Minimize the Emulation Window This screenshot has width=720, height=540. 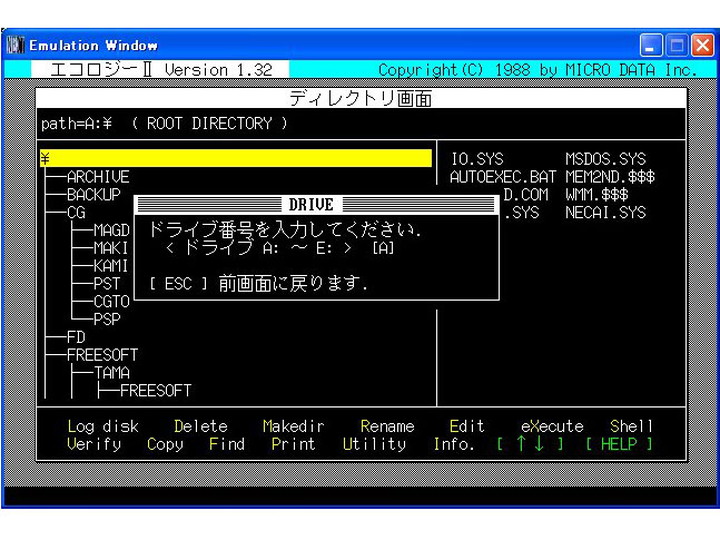coord(651,45)
